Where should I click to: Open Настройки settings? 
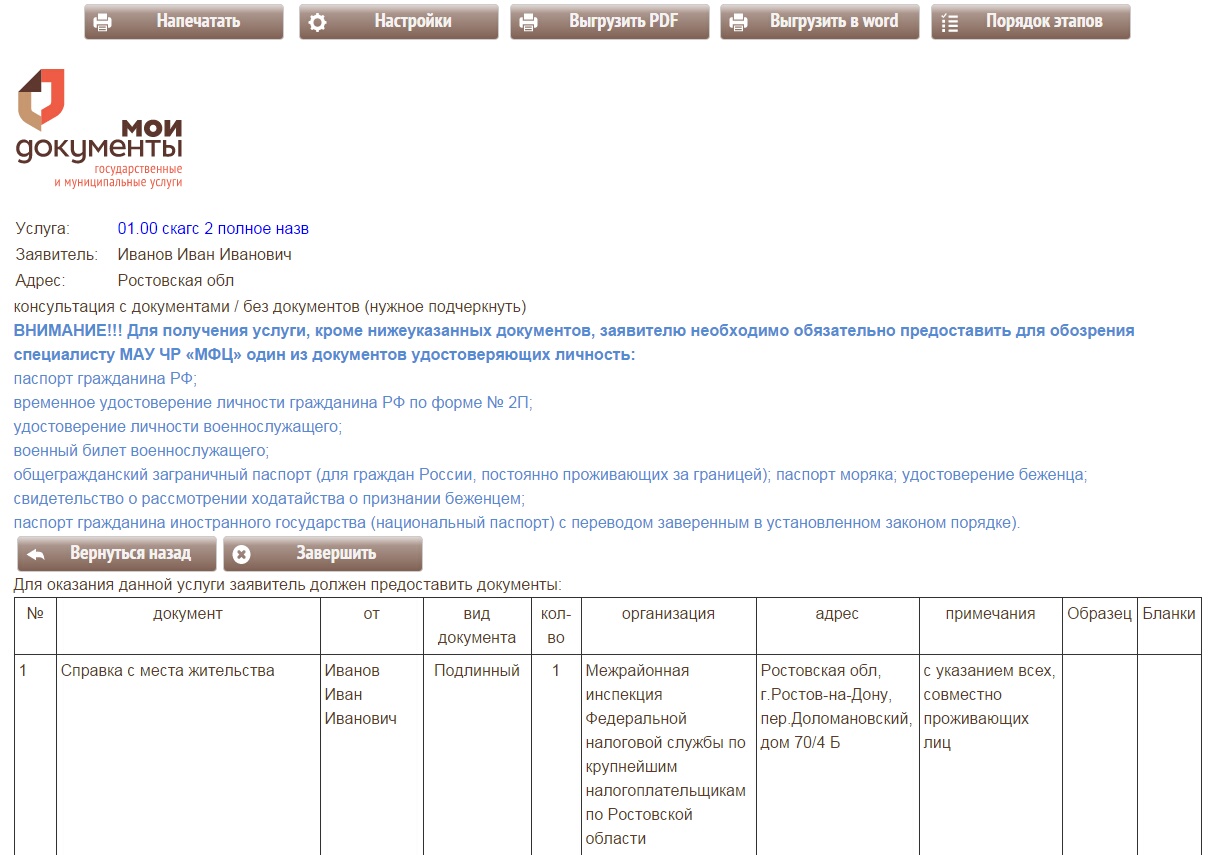(x=412, y=21)
